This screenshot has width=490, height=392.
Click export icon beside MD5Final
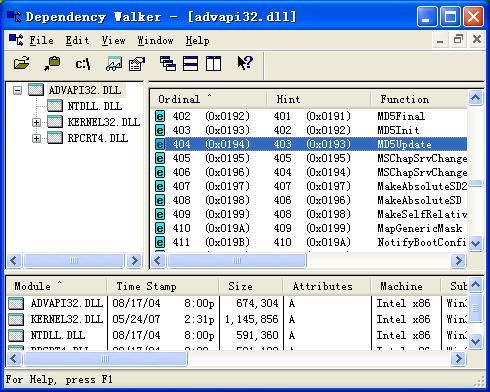(160, 116)
